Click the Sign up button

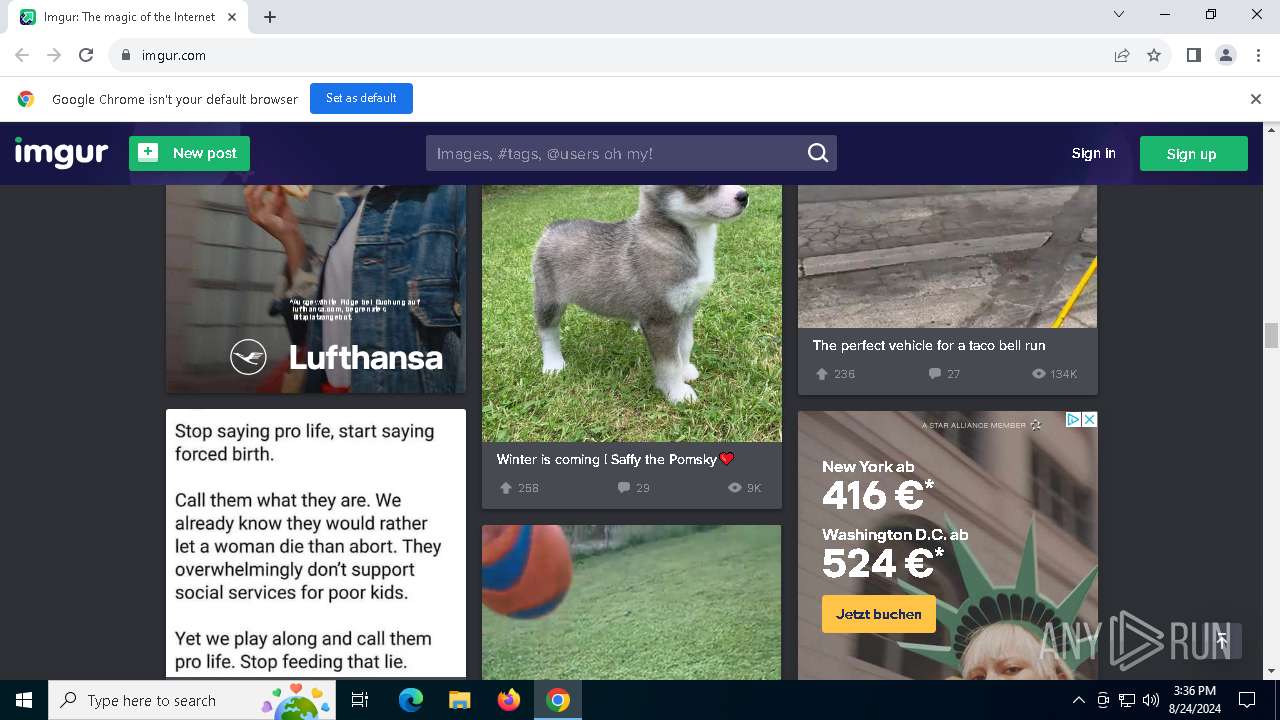(x=1192, y=154)
